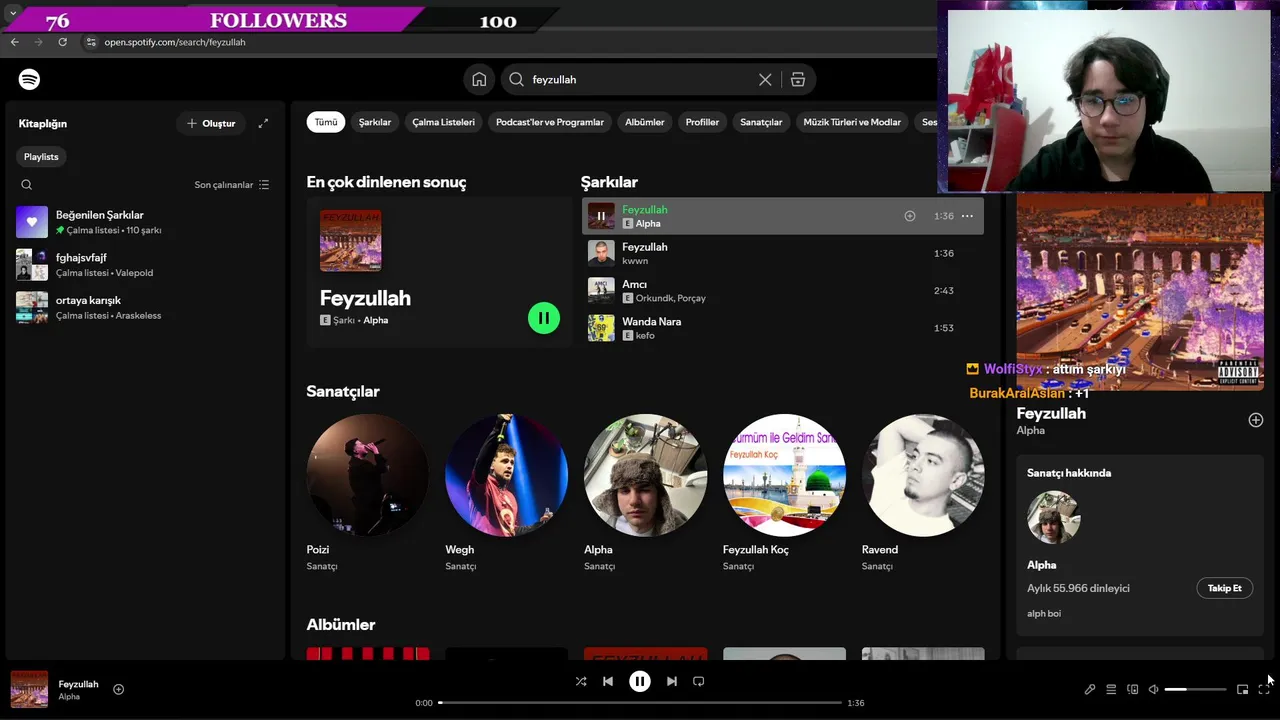Adjust the volume slider
Screen dimensions: 1280x720
tap(1195, 689)
